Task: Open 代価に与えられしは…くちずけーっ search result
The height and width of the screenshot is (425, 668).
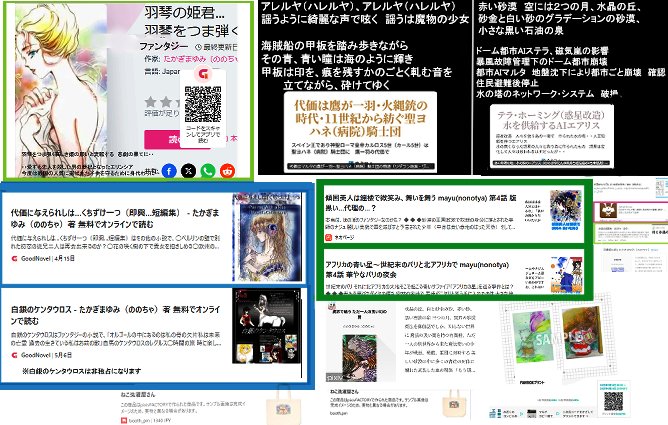Action: [115, 218]
